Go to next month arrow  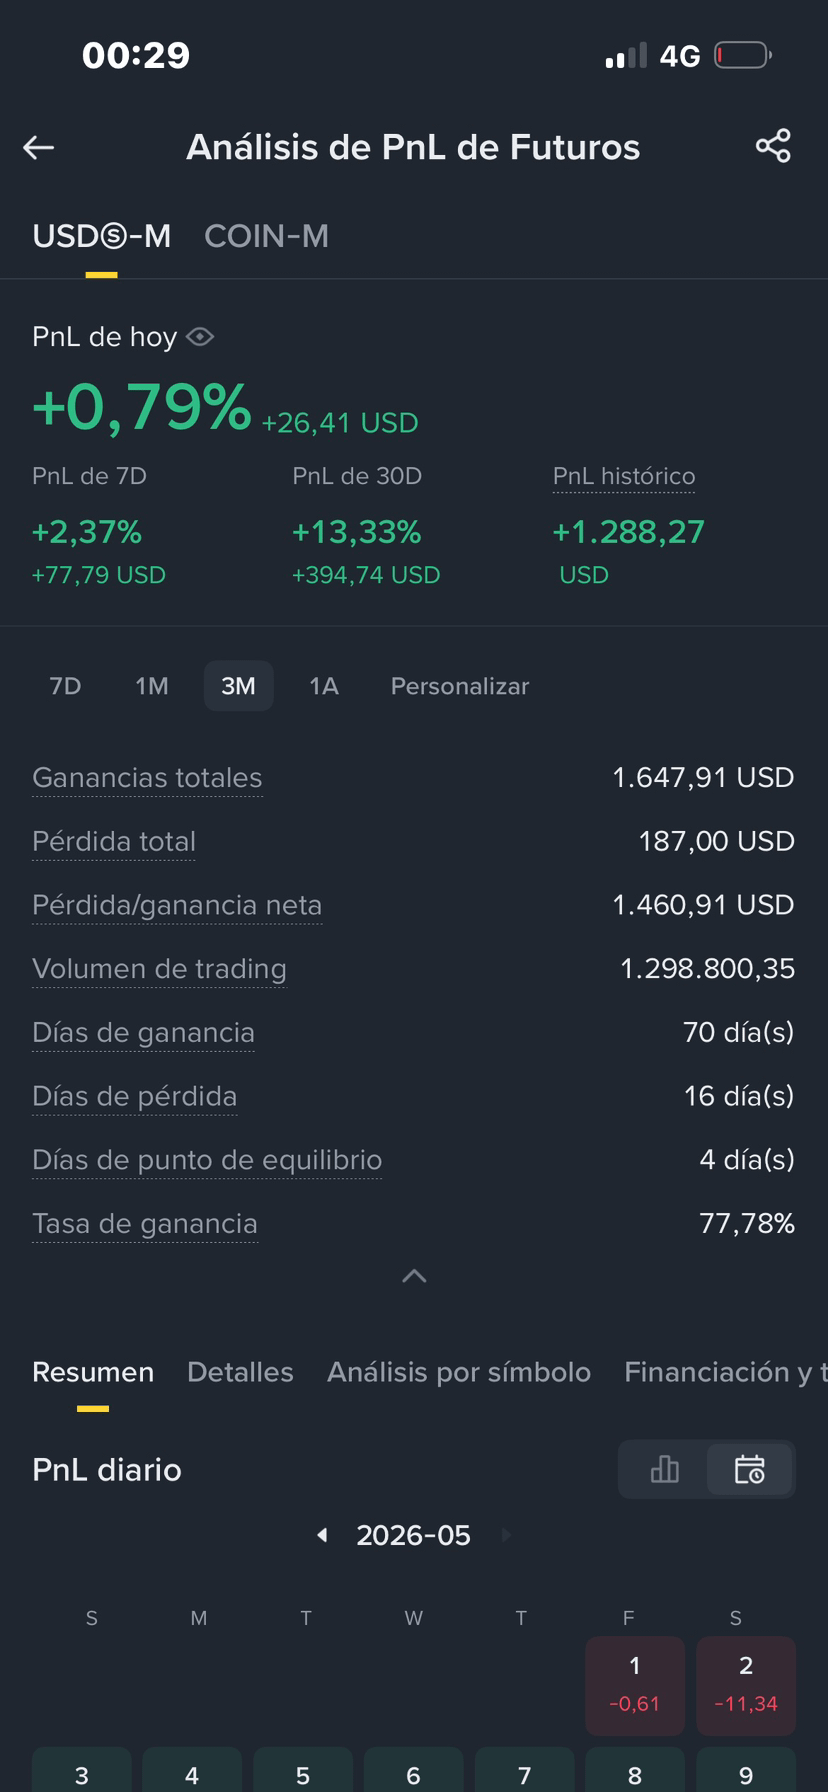506,1535
